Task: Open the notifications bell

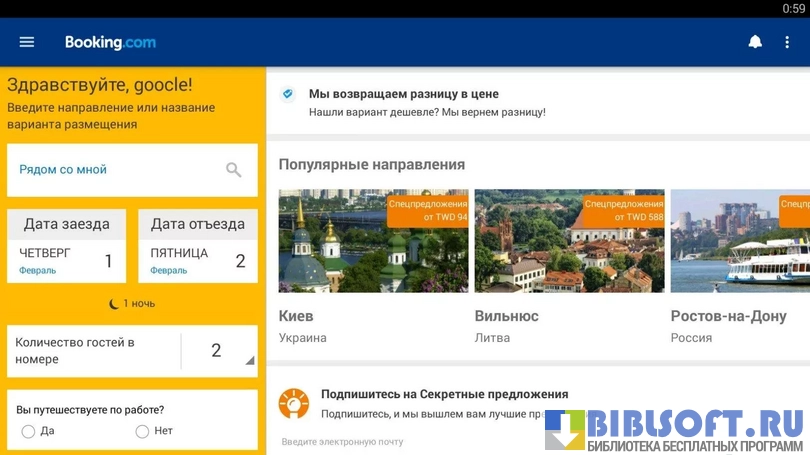Action: (x=755, y=42)
